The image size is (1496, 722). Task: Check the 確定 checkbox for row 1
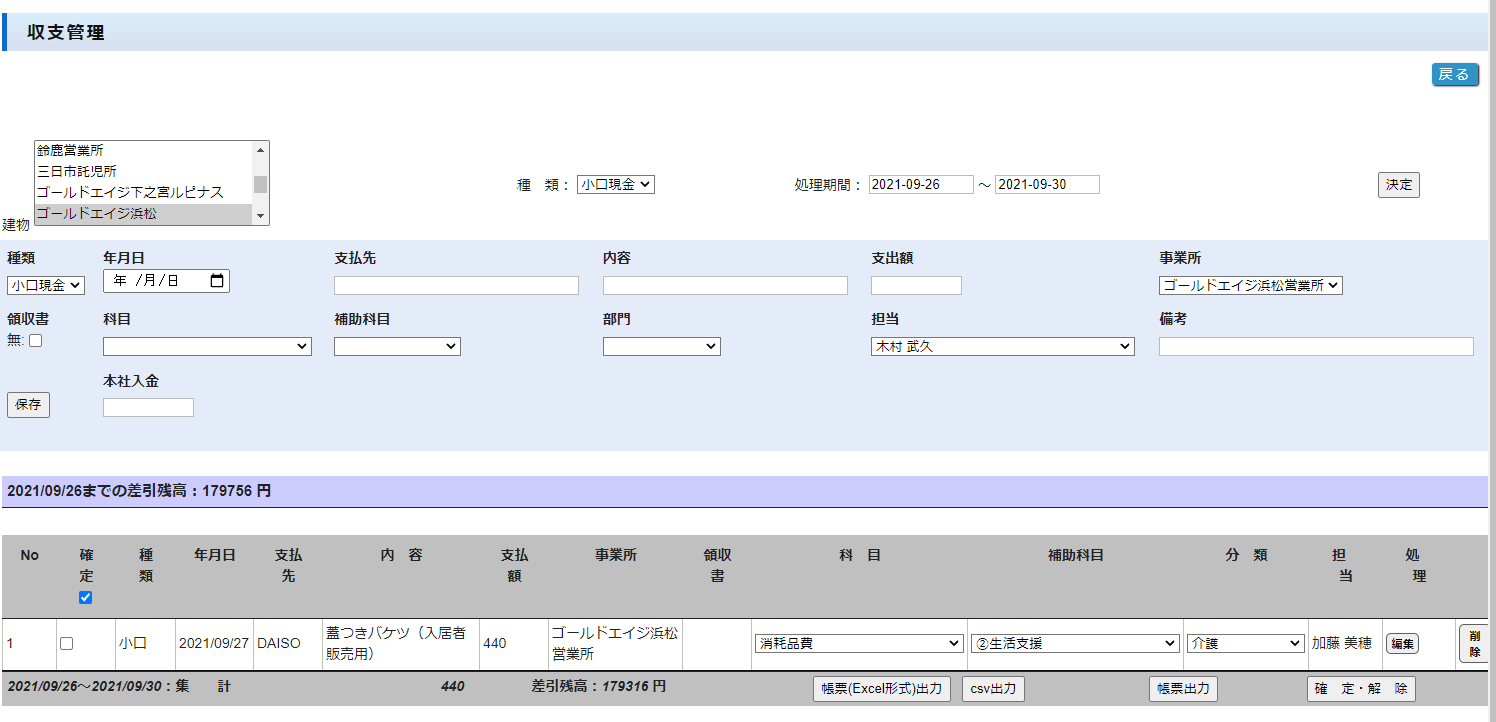[66, 644]
